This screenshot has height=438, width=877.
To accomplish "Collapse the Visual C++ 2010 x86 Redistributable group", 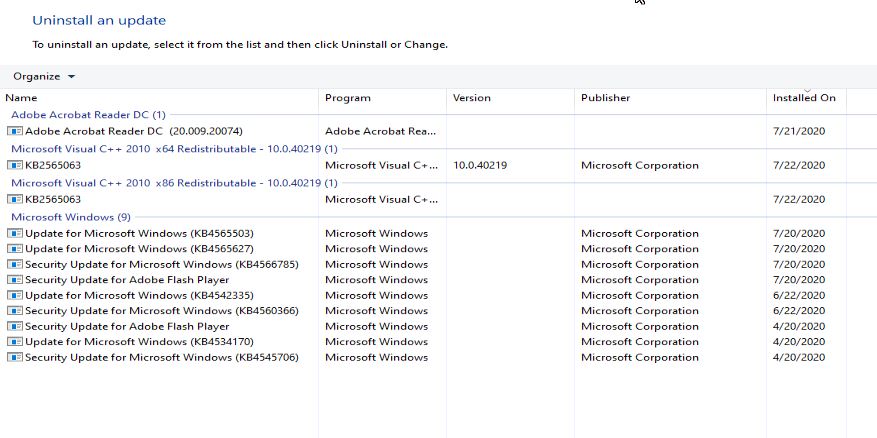I will pos(174,183).
